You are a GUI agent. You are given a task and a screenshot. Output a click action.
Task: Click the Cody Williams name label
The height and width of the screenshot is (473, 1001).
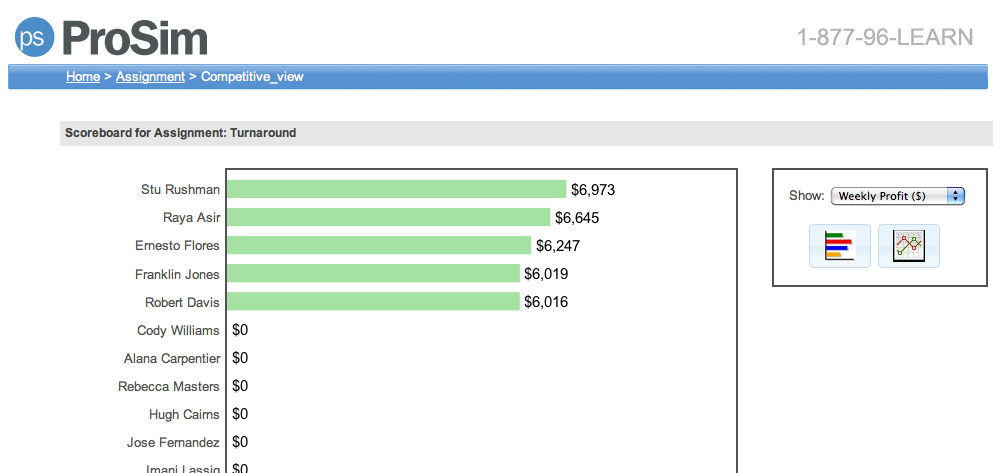(x=178, y=330)
